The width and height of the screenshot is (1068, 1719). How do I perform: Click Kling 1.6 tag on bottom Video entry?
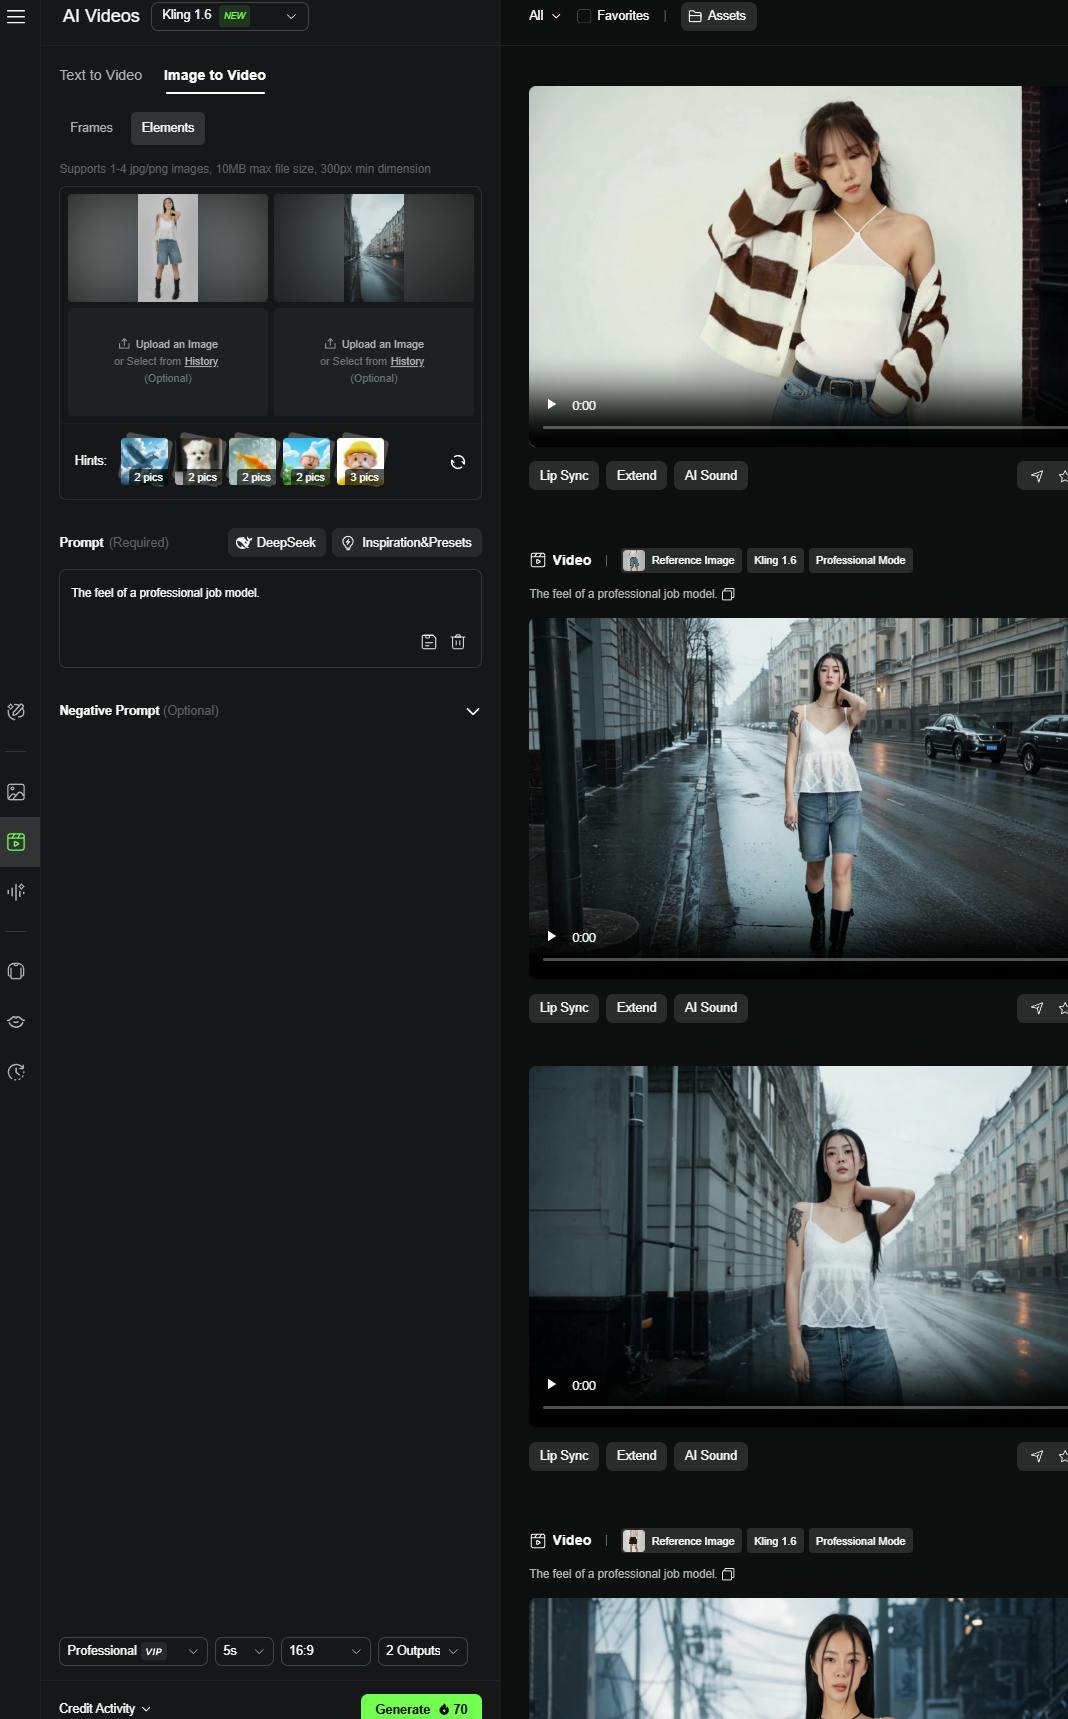pos(775,1541)
